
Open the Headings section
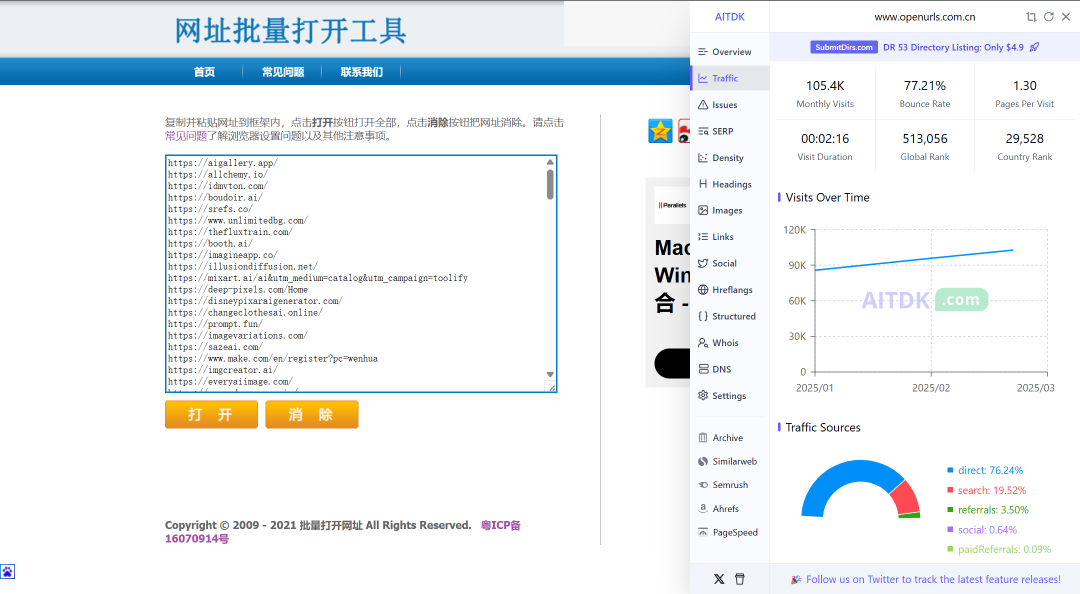point(729,184)
